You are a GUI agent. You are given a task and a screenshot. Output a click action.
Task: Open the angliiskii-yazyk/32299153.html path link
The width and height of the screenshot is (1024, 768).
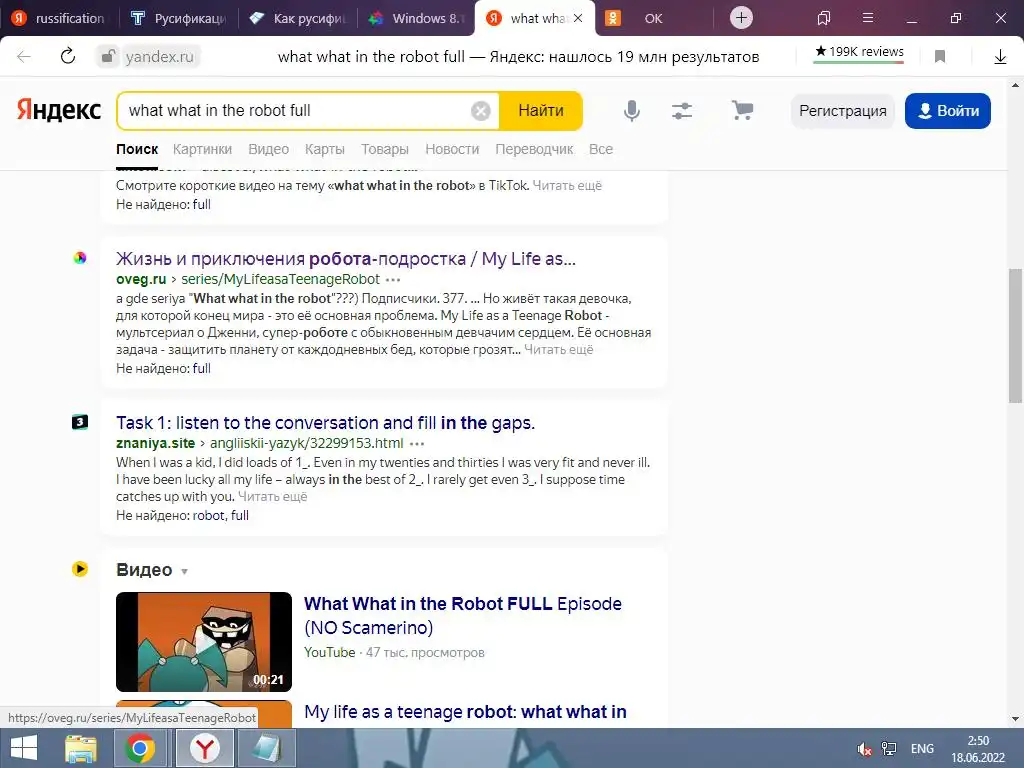[306, 443]
